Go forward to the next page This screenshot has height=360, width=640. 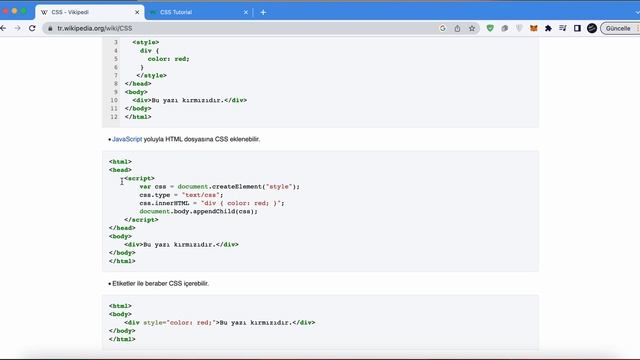click(x=17, y=28)
